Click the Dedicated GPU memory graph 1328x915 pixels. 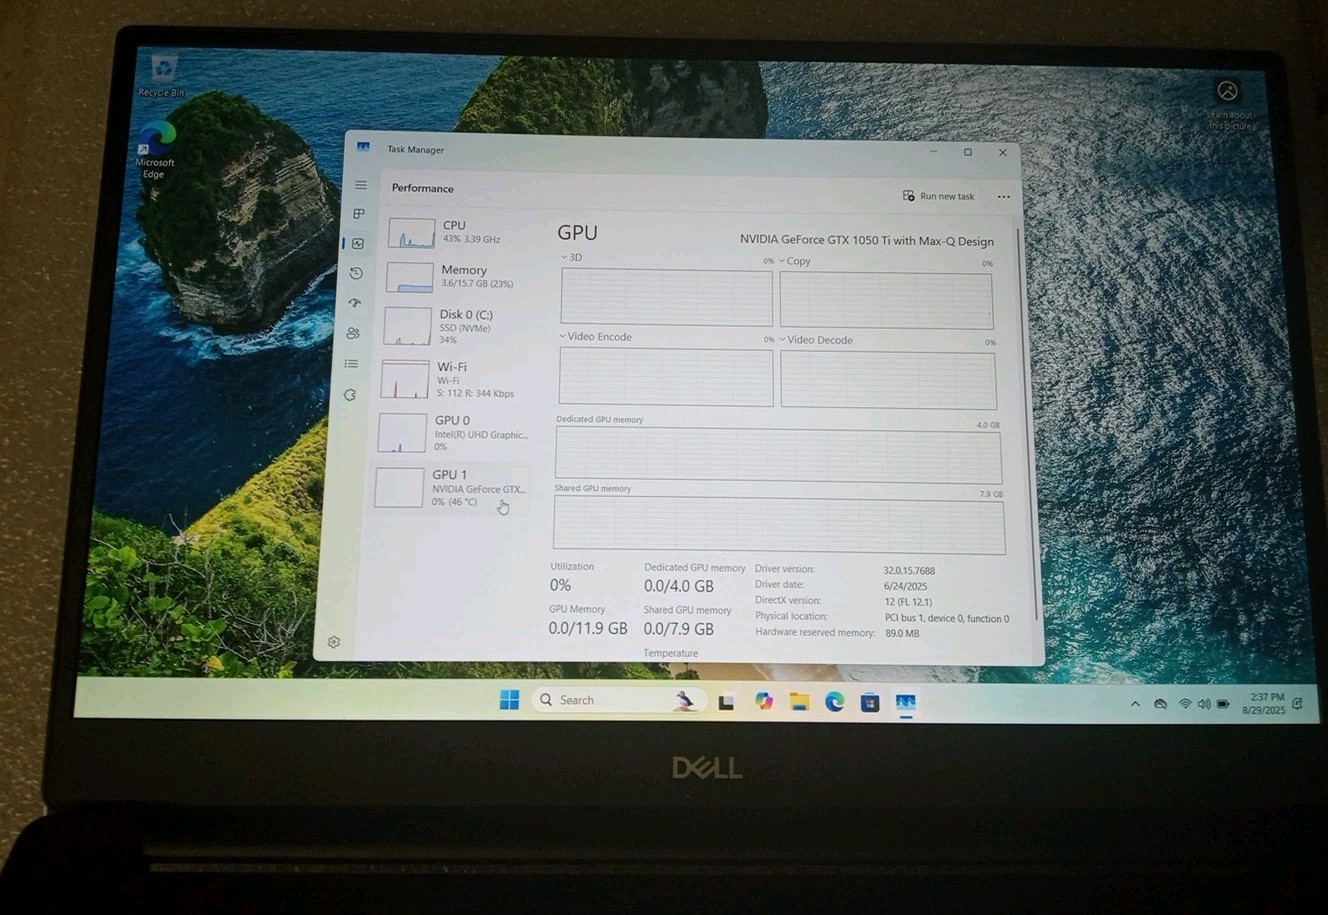(x=778, y=456)
